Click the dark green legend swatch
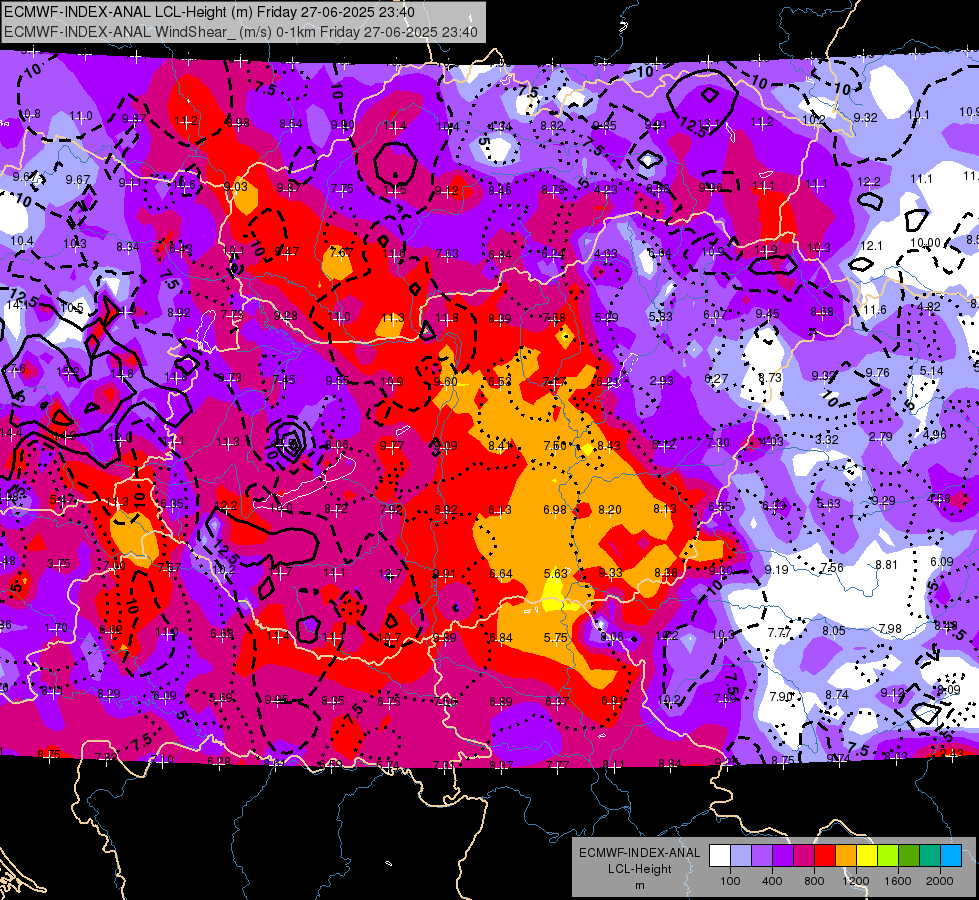 click(x=909, y=855)
